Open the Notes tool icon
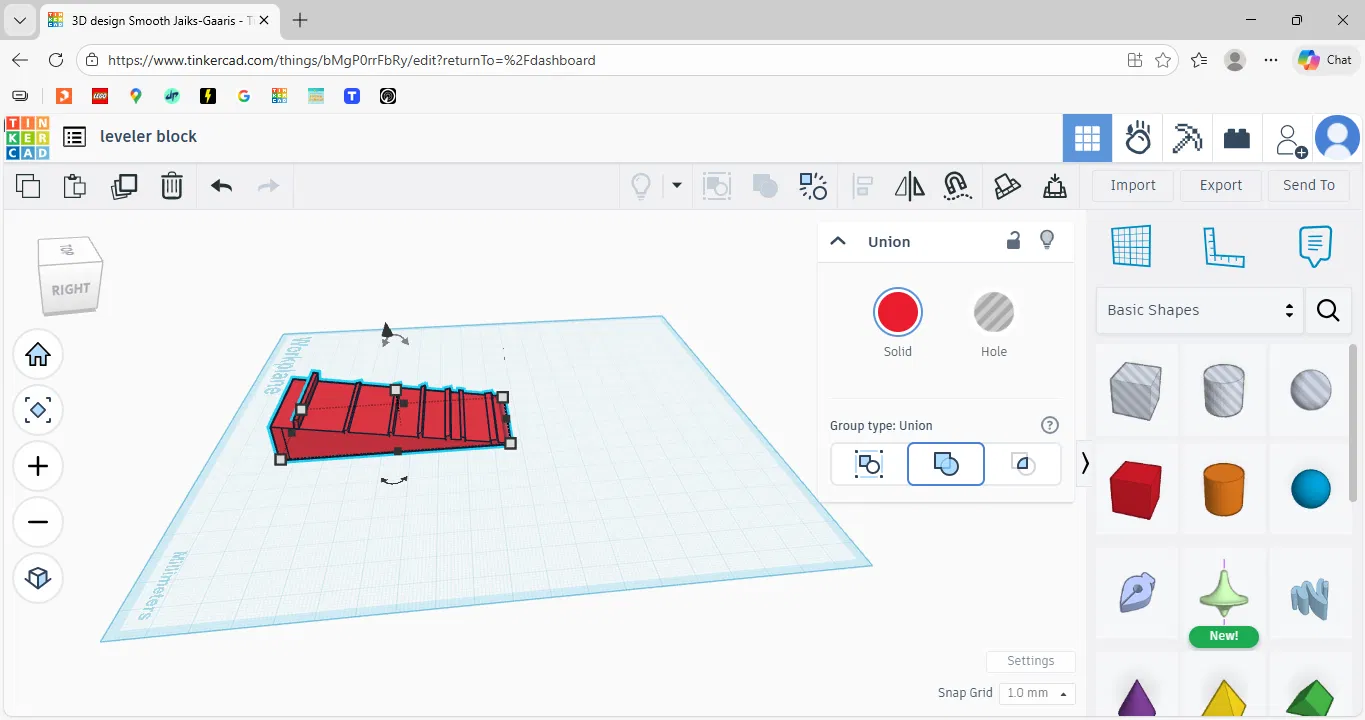This screenshot has height=720, width=1365. [1315, 247]
